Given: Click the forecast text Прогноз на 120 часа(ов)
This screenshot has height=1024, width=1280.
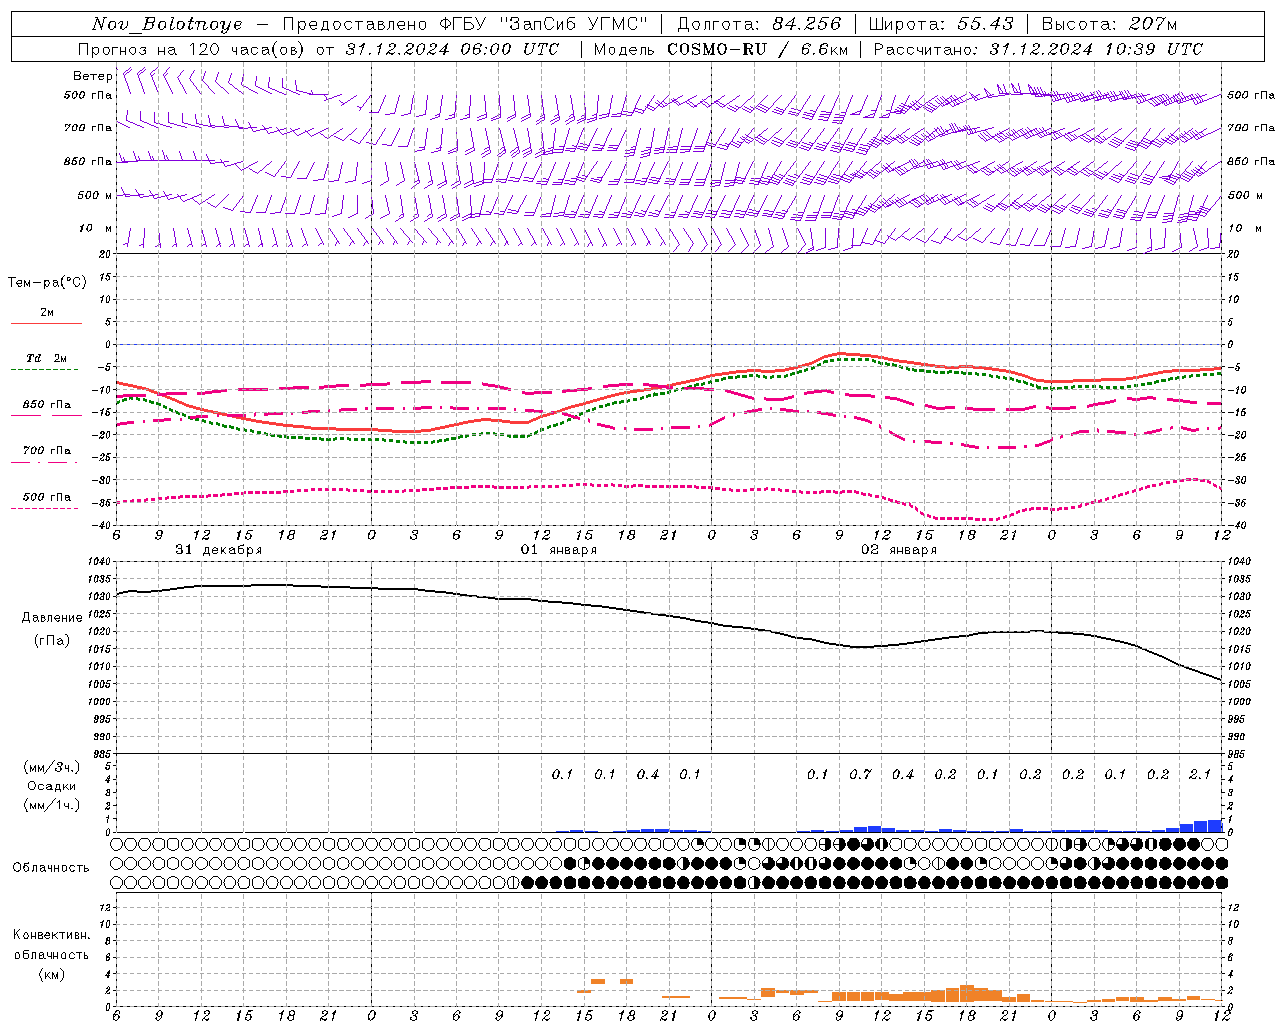Looking at the screenshot, I should (193, 49).
